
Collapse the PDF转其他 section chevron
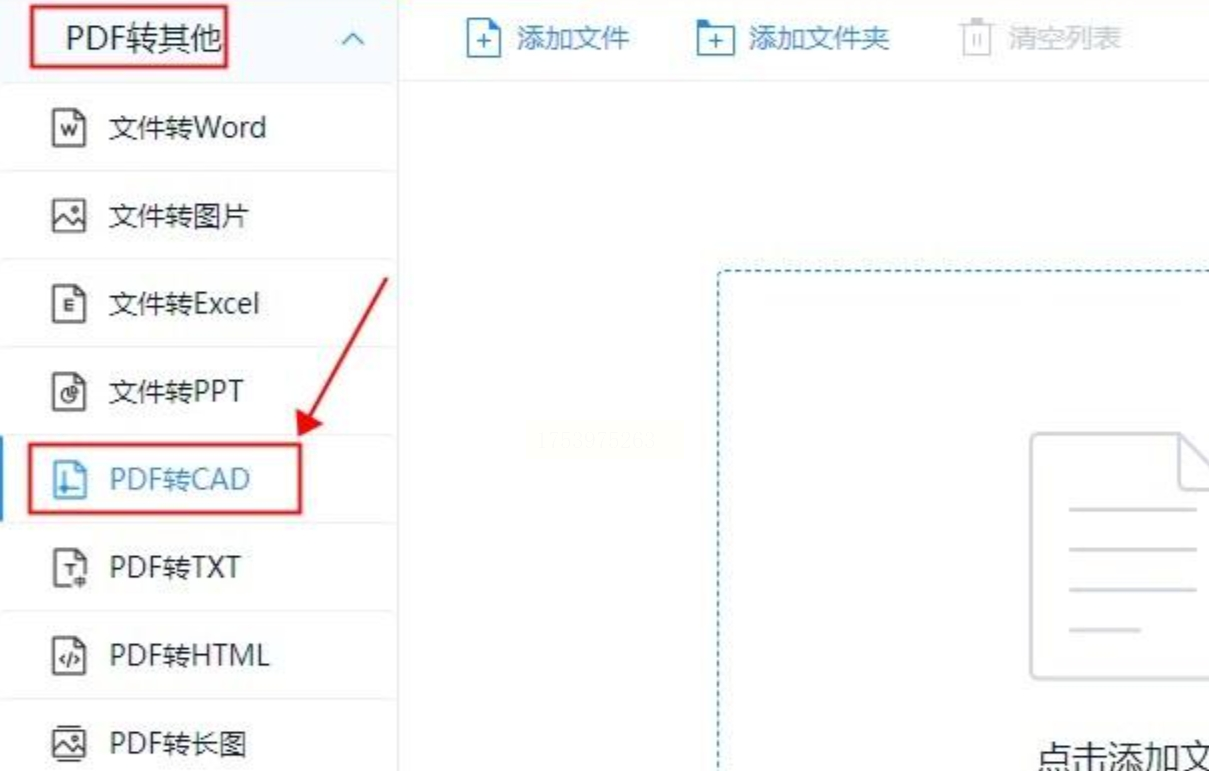(353, 40)
